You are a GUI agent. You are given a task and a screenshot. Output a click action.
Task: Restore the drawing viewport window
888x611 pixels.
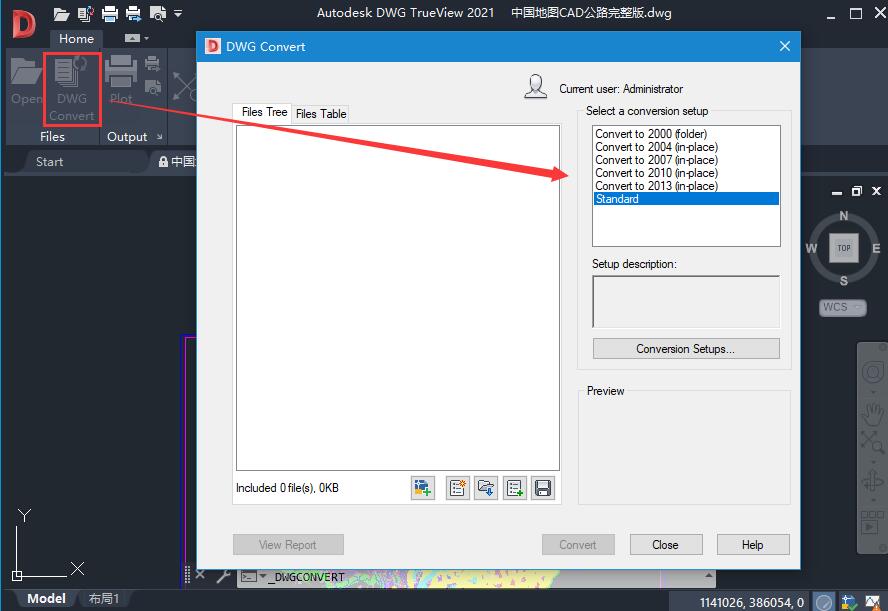856,191
